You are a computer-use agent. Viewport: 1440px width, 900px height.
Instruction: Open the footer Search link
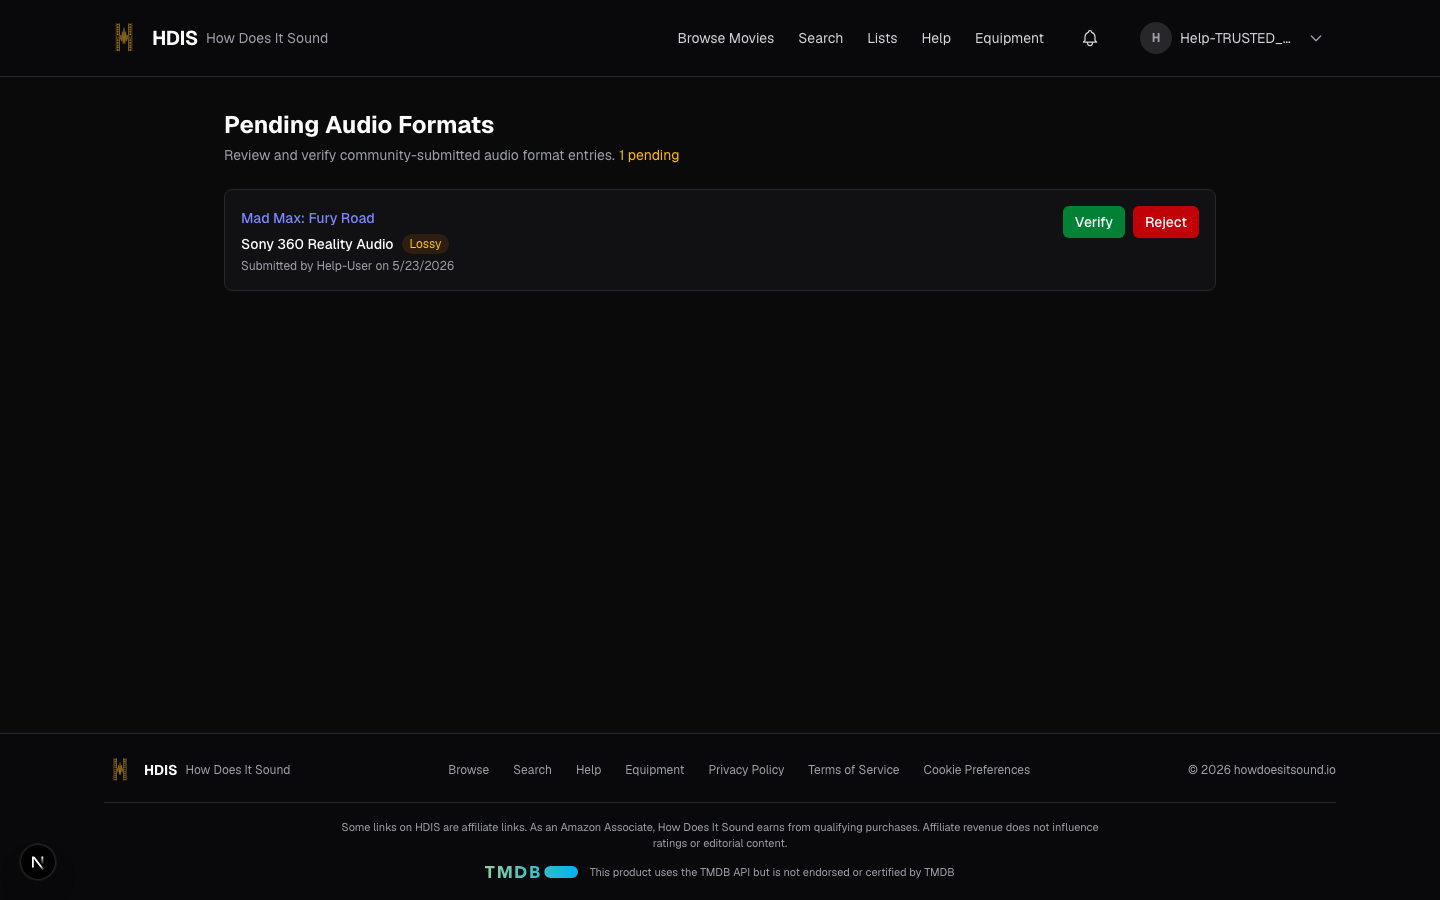tap(532, 770)
